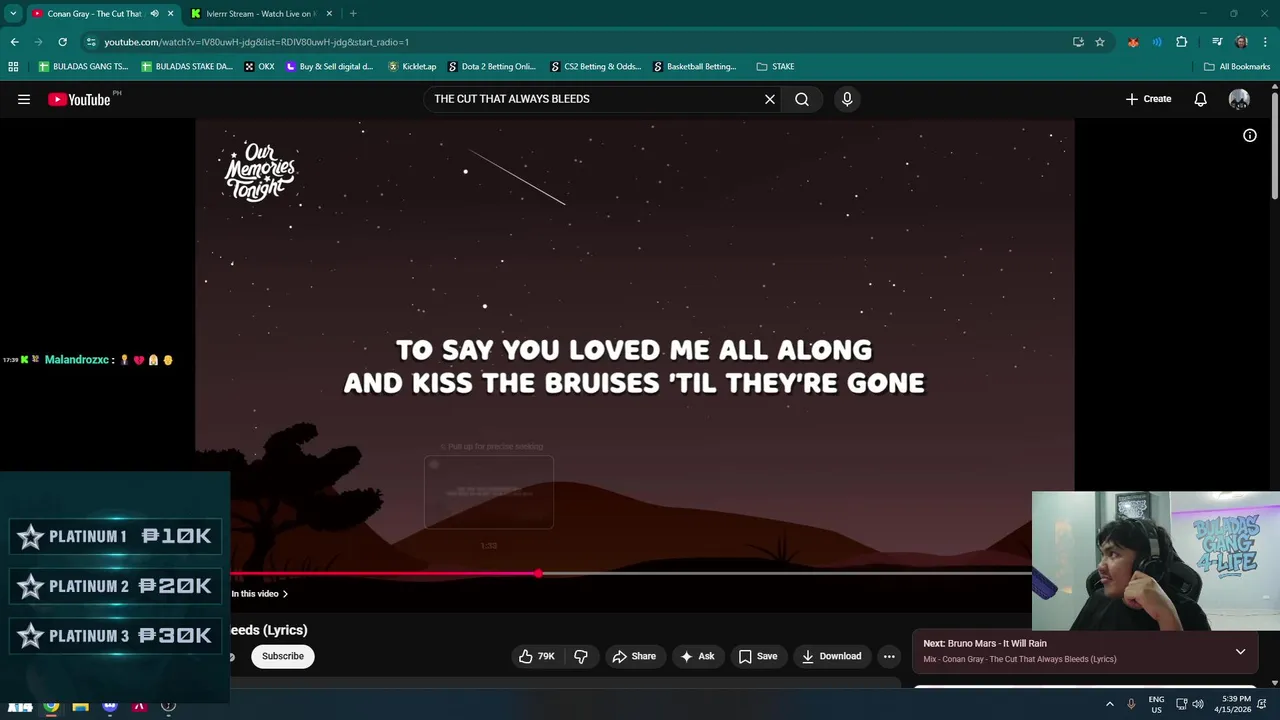Clear the YouTube search box text
The height and width of the screenshot is (720, 1280).
pyautogui.click(x=770, y=99)
